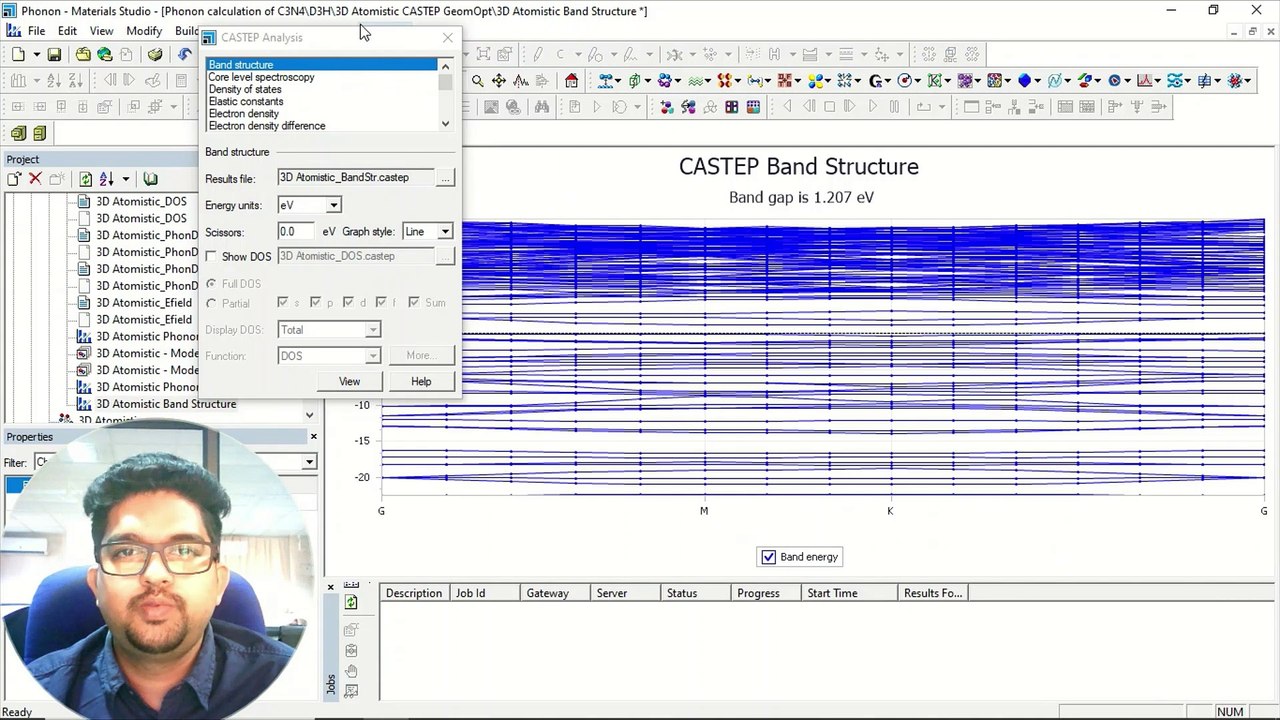Toggle the p orbital checkbox

pos(315,302)
